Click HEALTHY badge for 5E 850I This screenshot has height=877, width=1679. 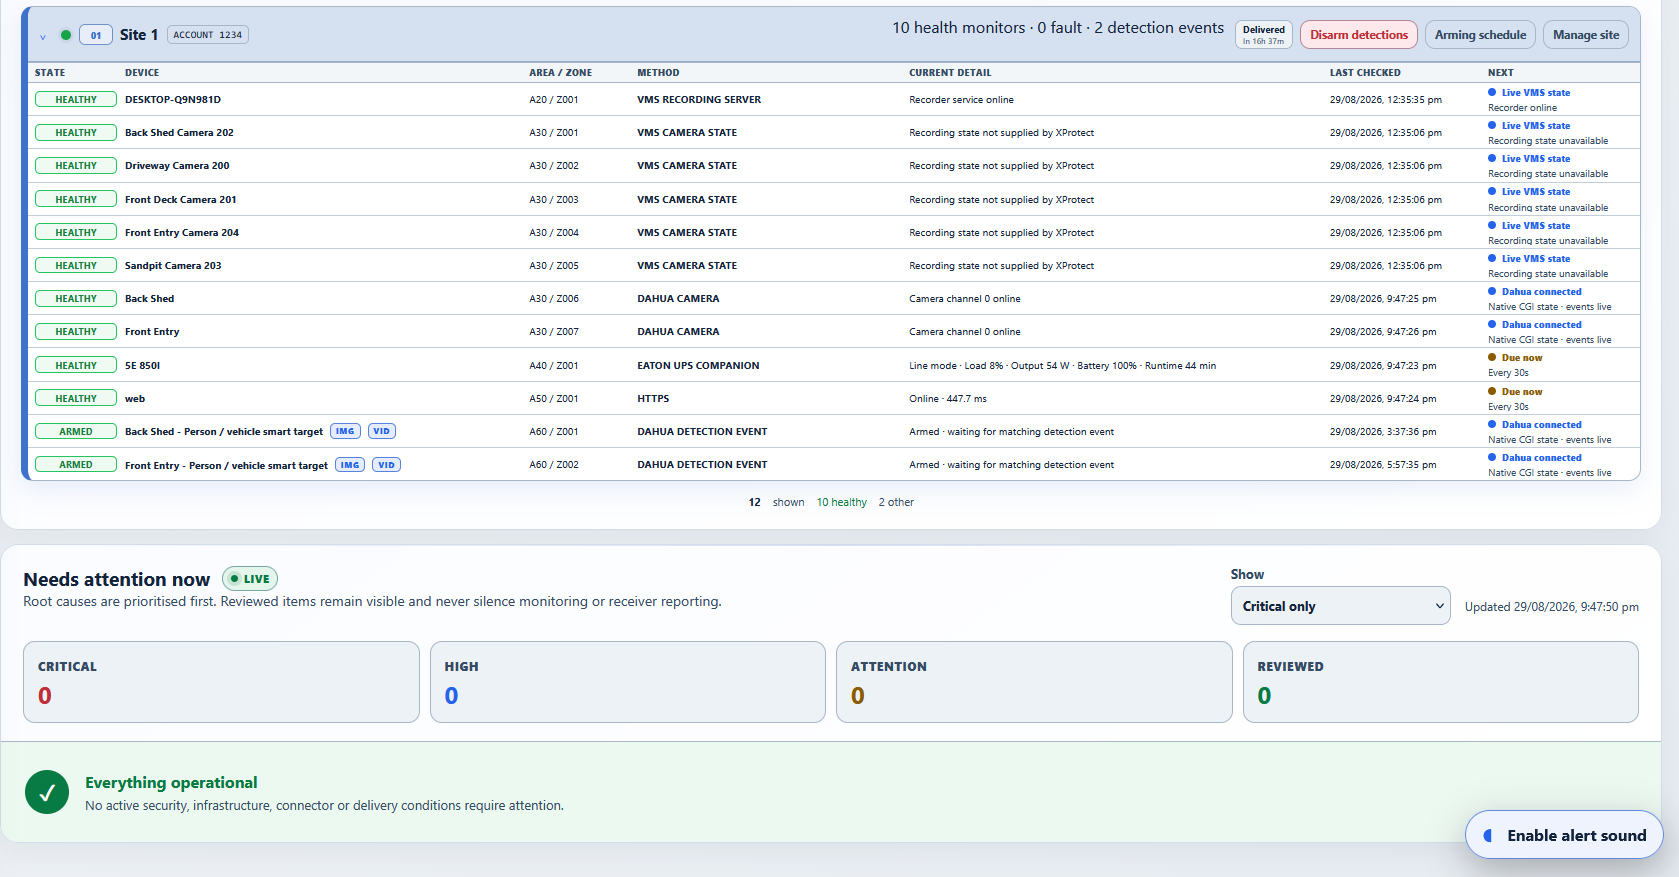click(76, 365)
